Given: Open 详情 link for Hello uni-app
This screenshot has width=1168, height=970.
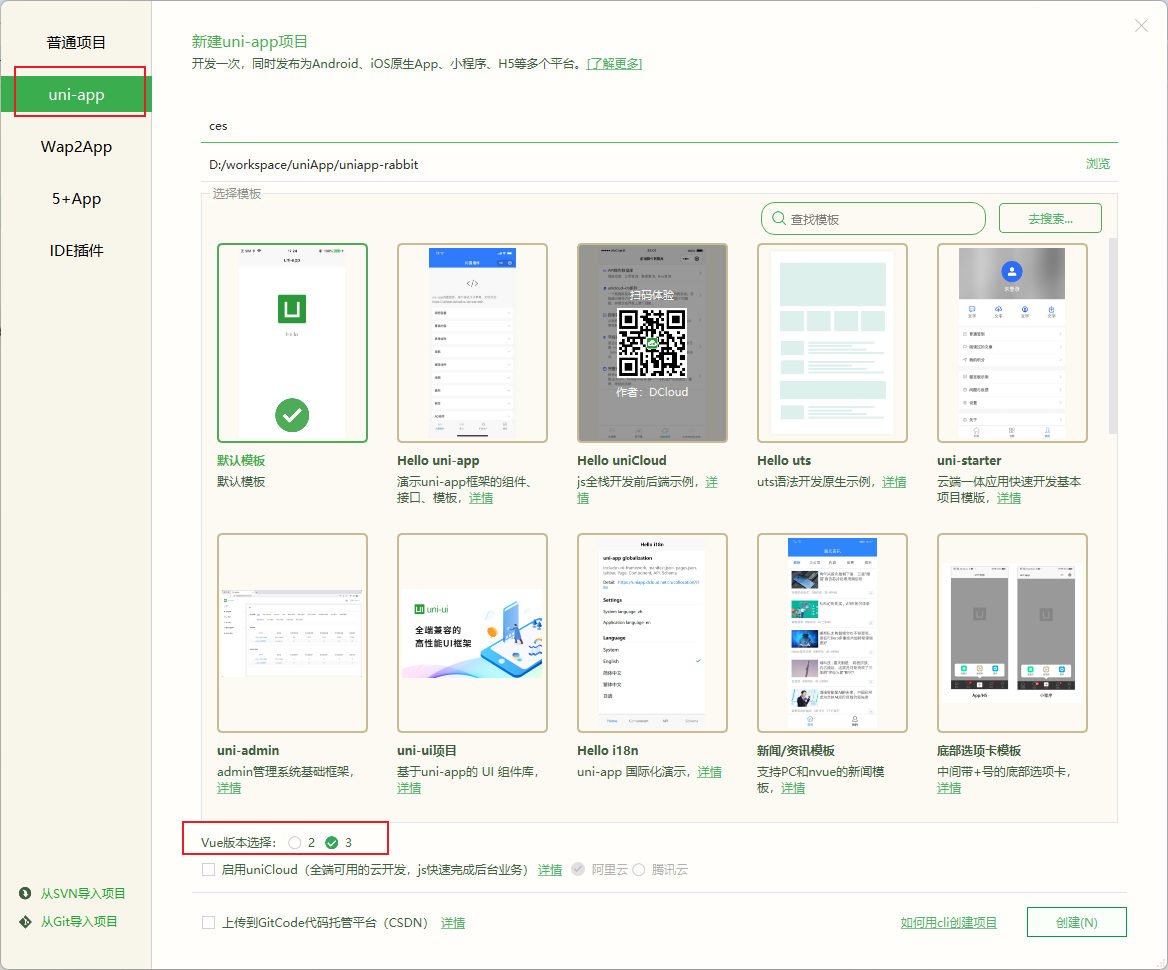Looking at the screenshot, I should pos(480,498).
